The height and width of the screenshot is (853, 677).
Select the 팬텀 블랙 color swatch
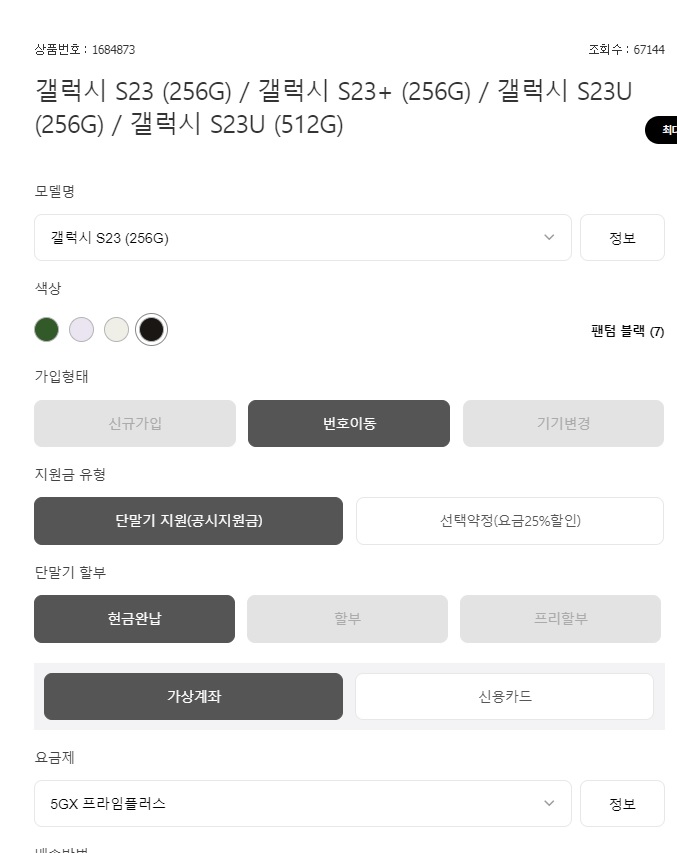(x=151, y=329)
